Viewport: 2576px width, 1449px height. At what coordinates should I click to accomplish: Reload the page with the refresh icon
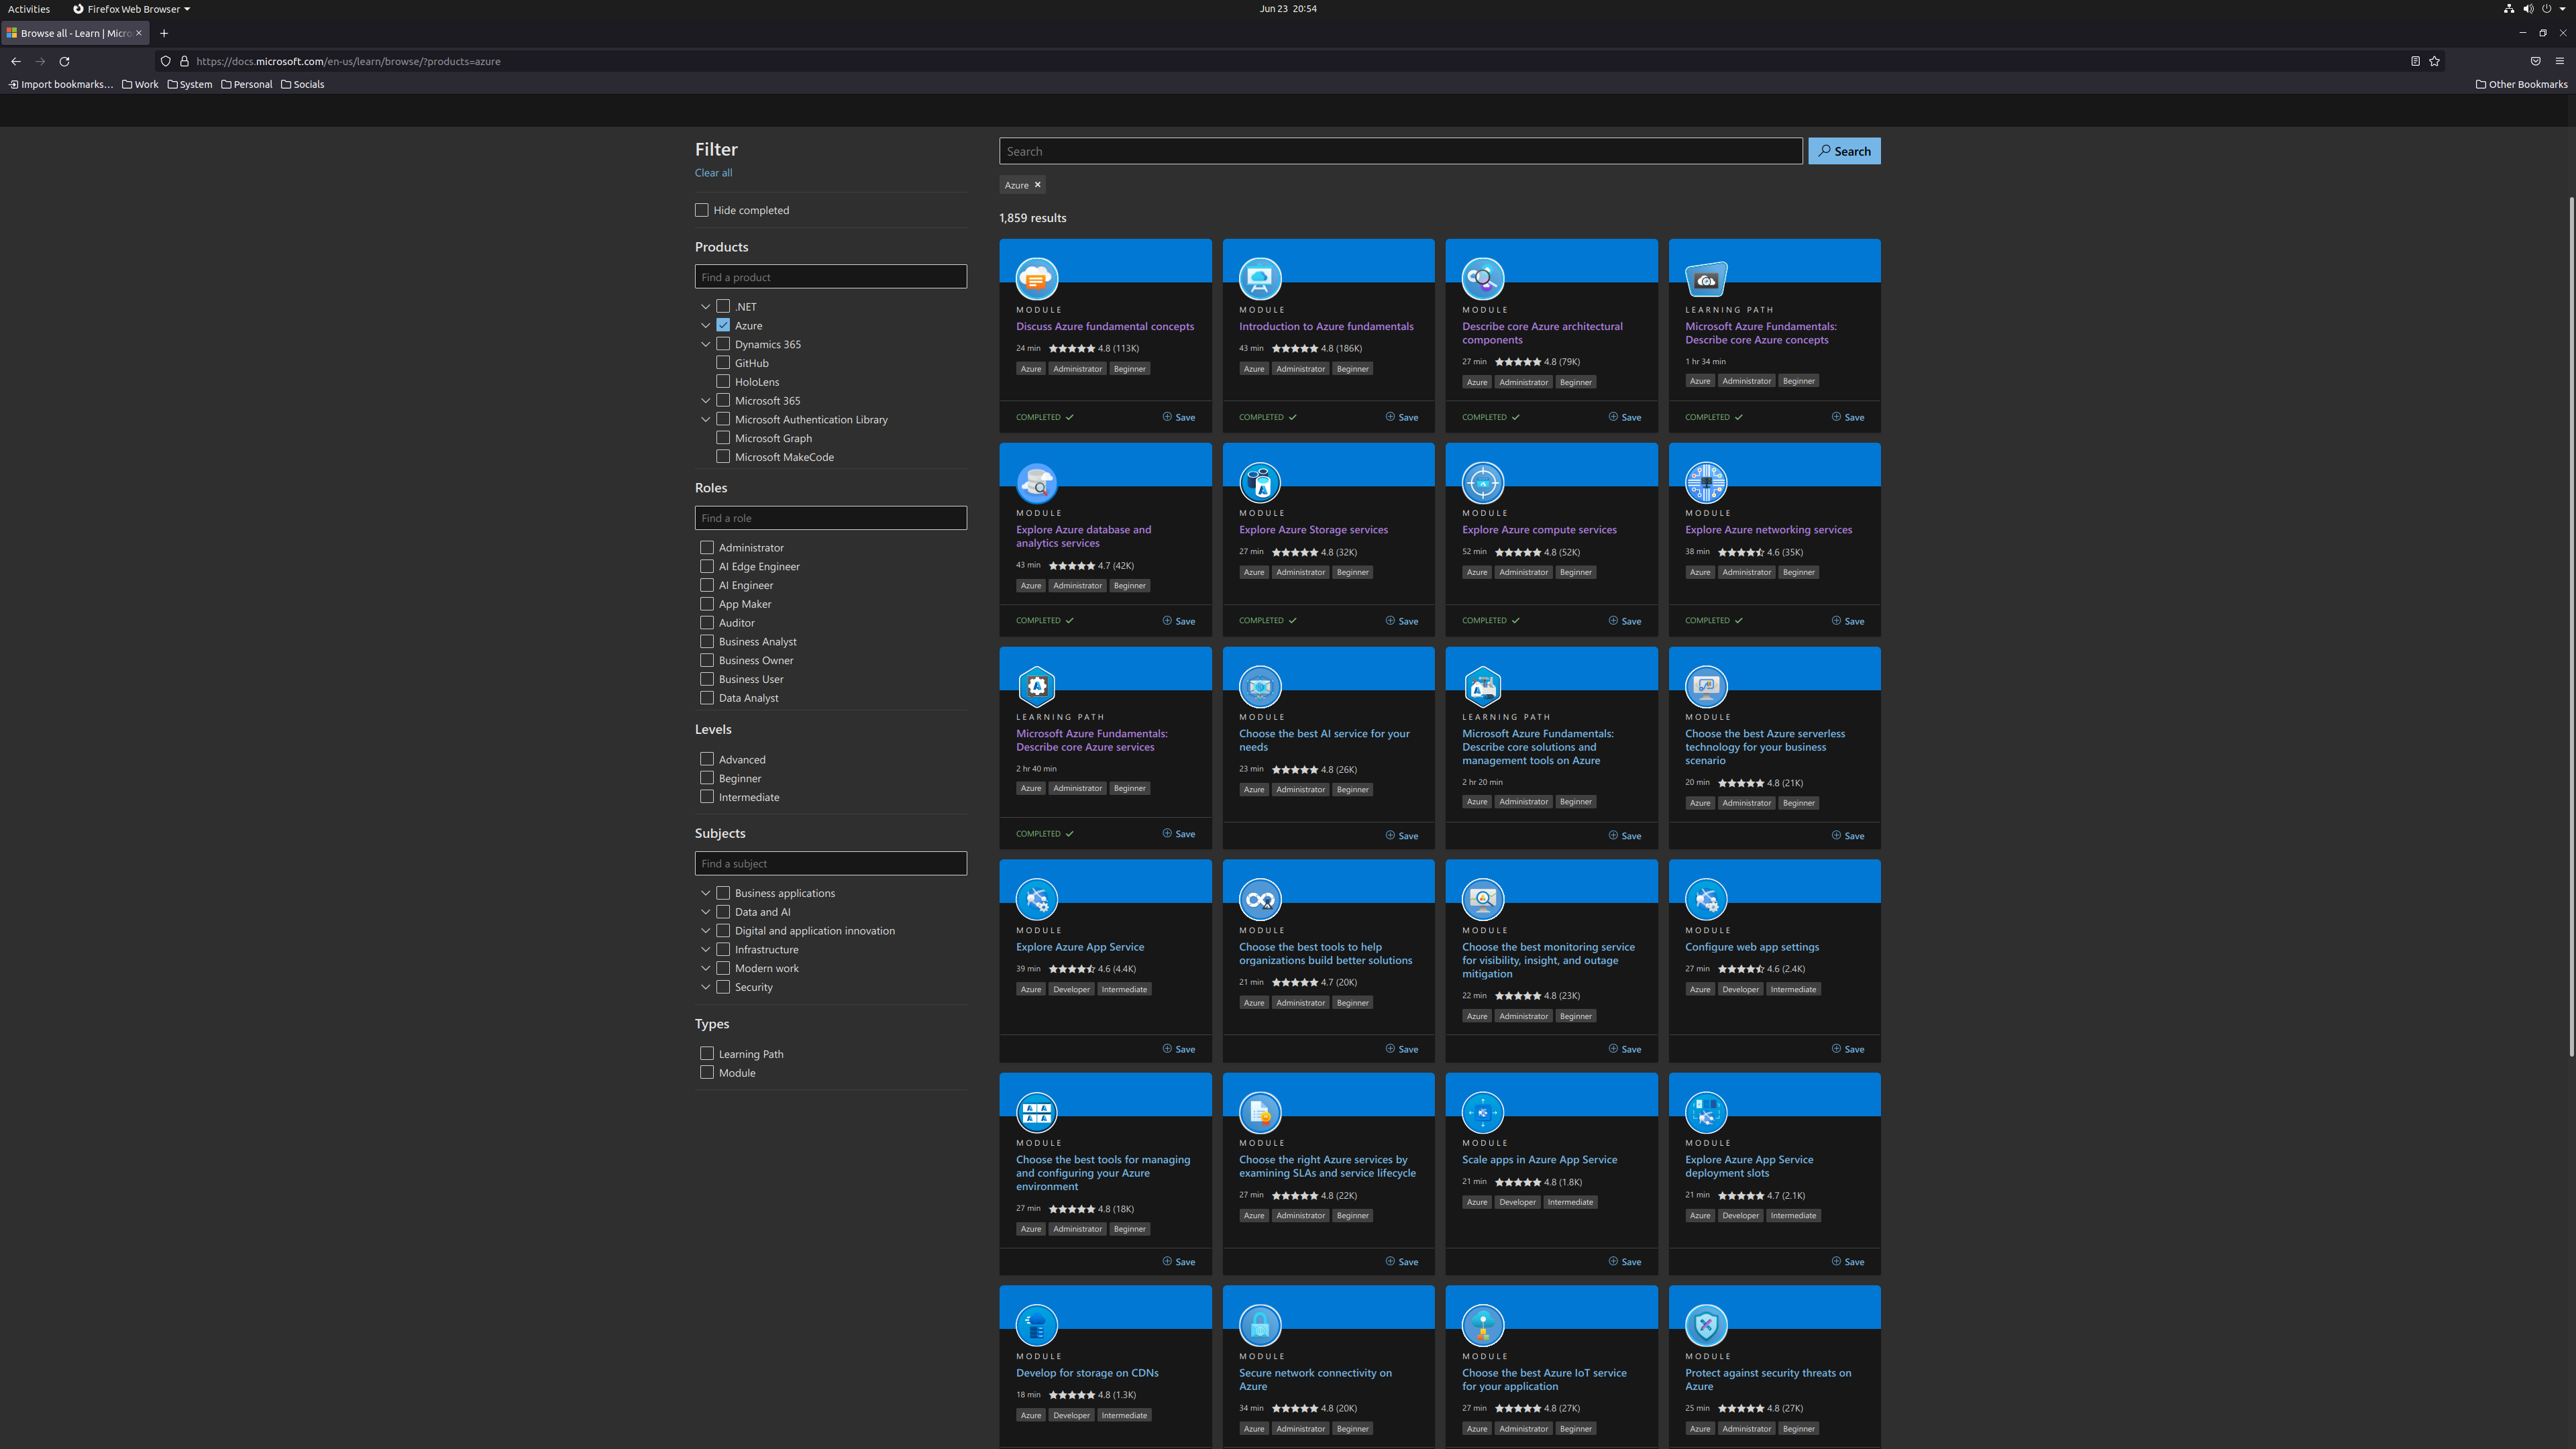click(x=64, y=61)
